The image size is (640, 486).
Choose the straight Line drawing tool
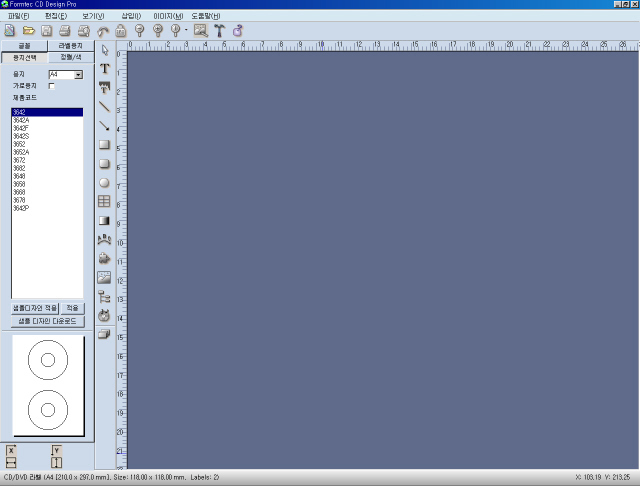coord(104,106)
